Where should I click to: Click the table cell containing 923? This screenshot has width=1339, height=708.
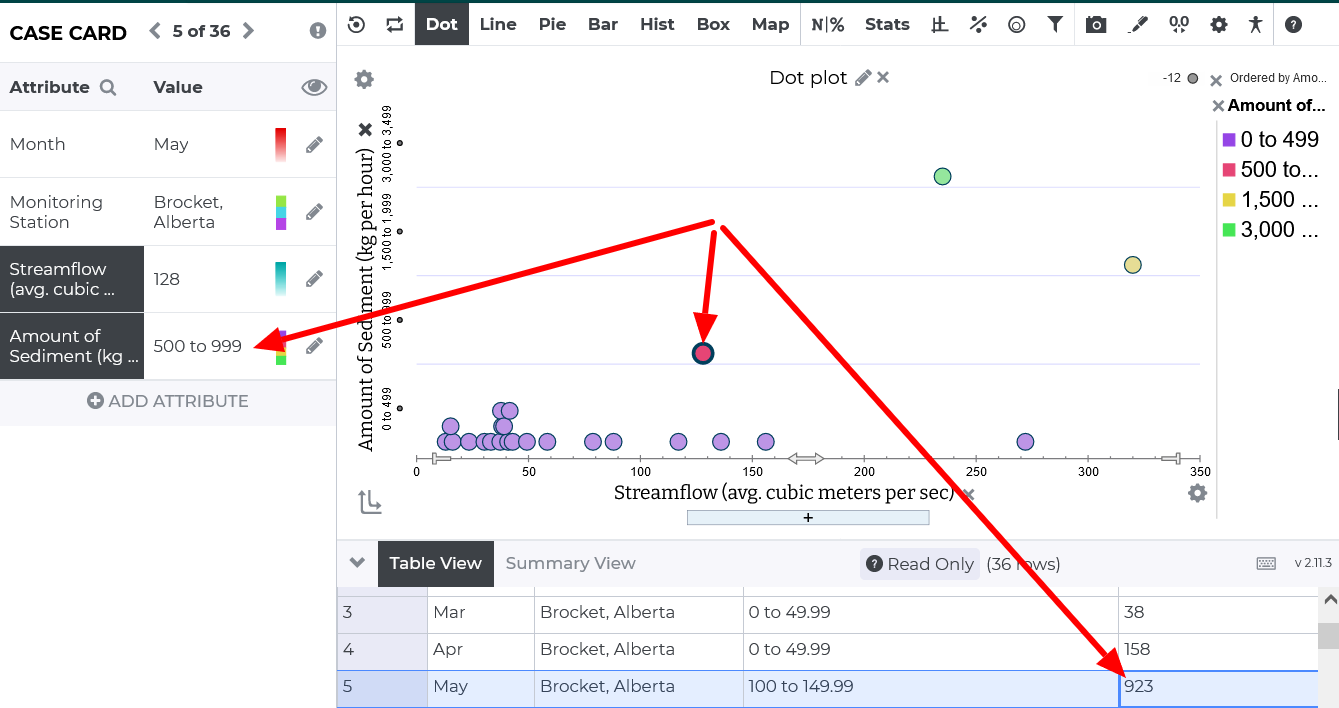[1218, 687]
